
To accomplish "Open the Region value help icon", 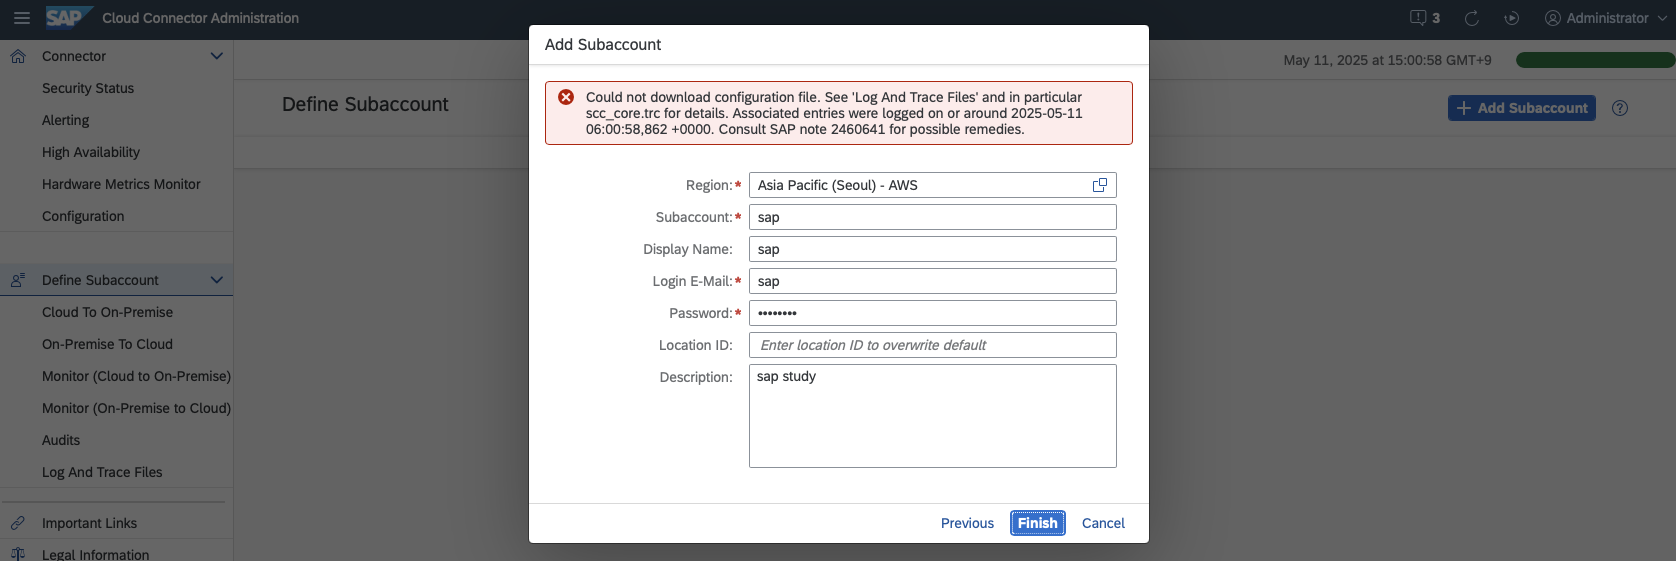I will point(1100,185).
